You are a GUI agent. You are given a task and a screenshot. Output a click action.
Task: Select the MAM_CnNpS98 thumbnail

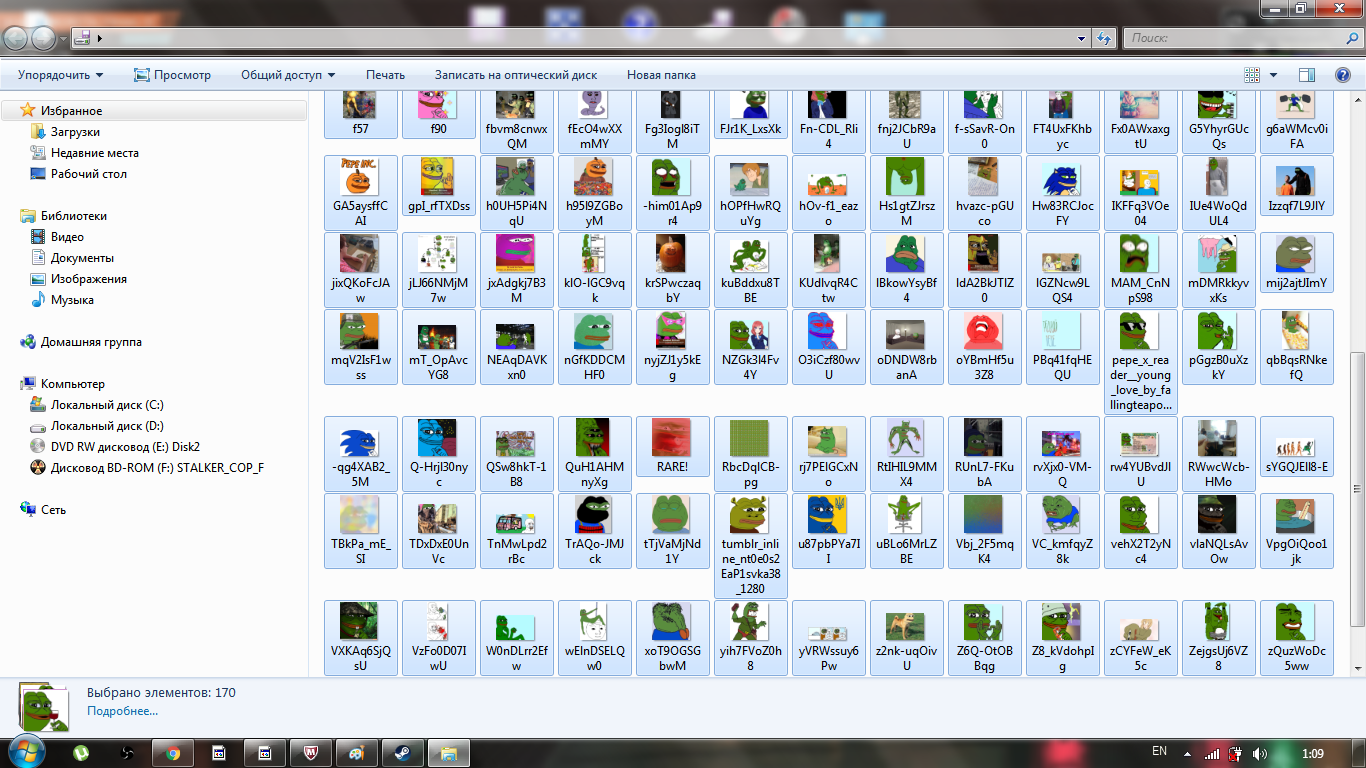coord(1140,270)
